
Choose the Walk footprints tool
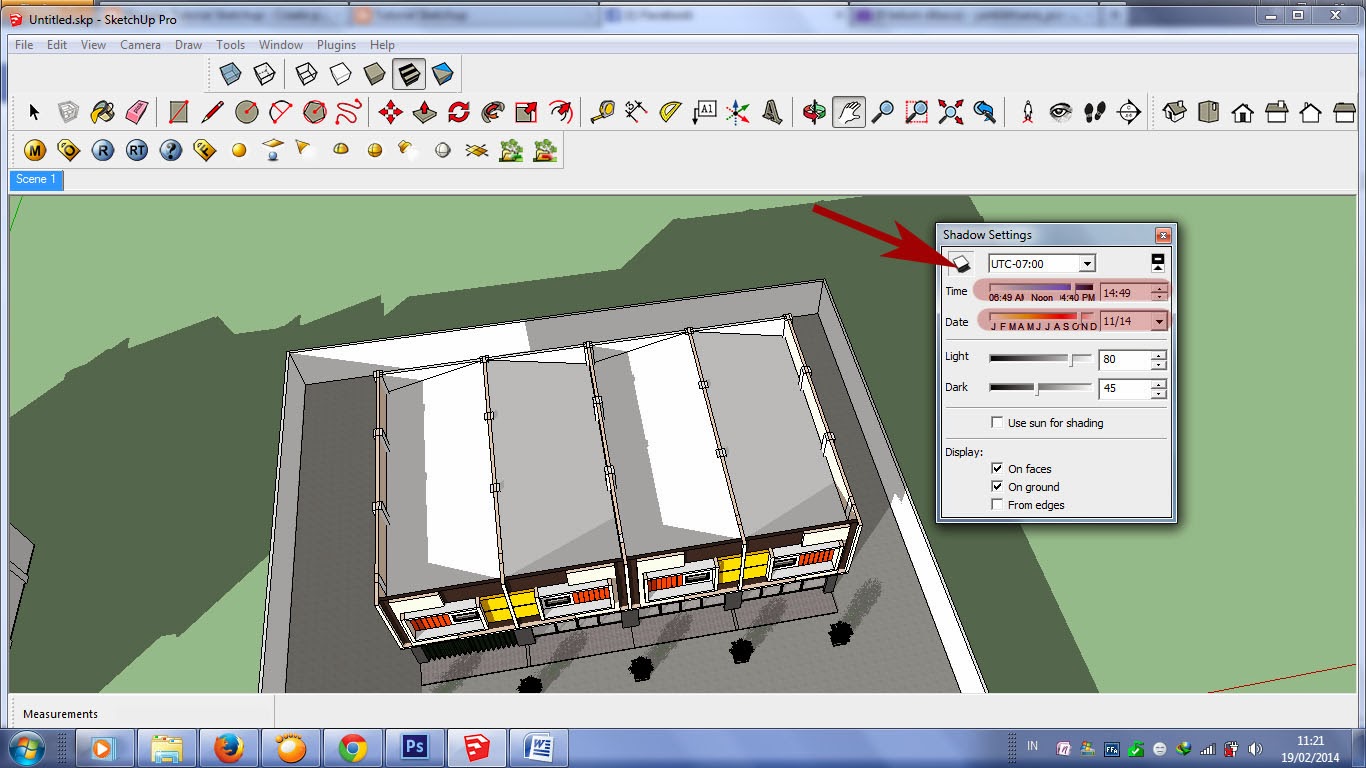[x=1094, y=112]
